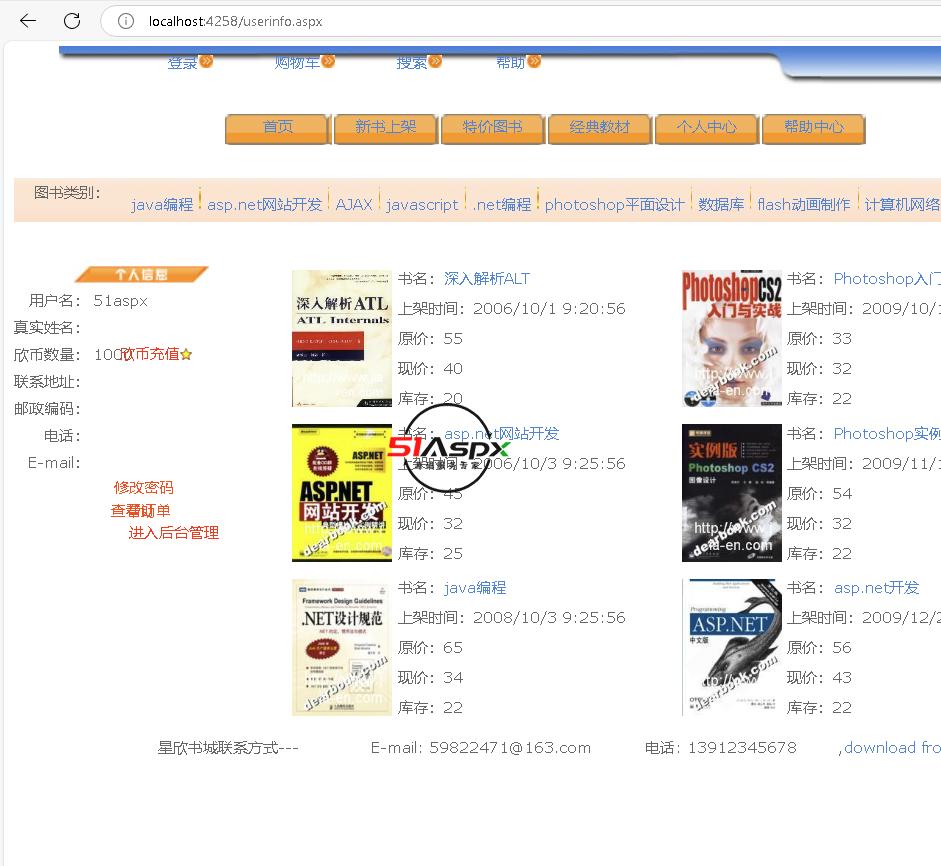Open the 深入解析ATL book cover thumbnail

coord(341,338)
